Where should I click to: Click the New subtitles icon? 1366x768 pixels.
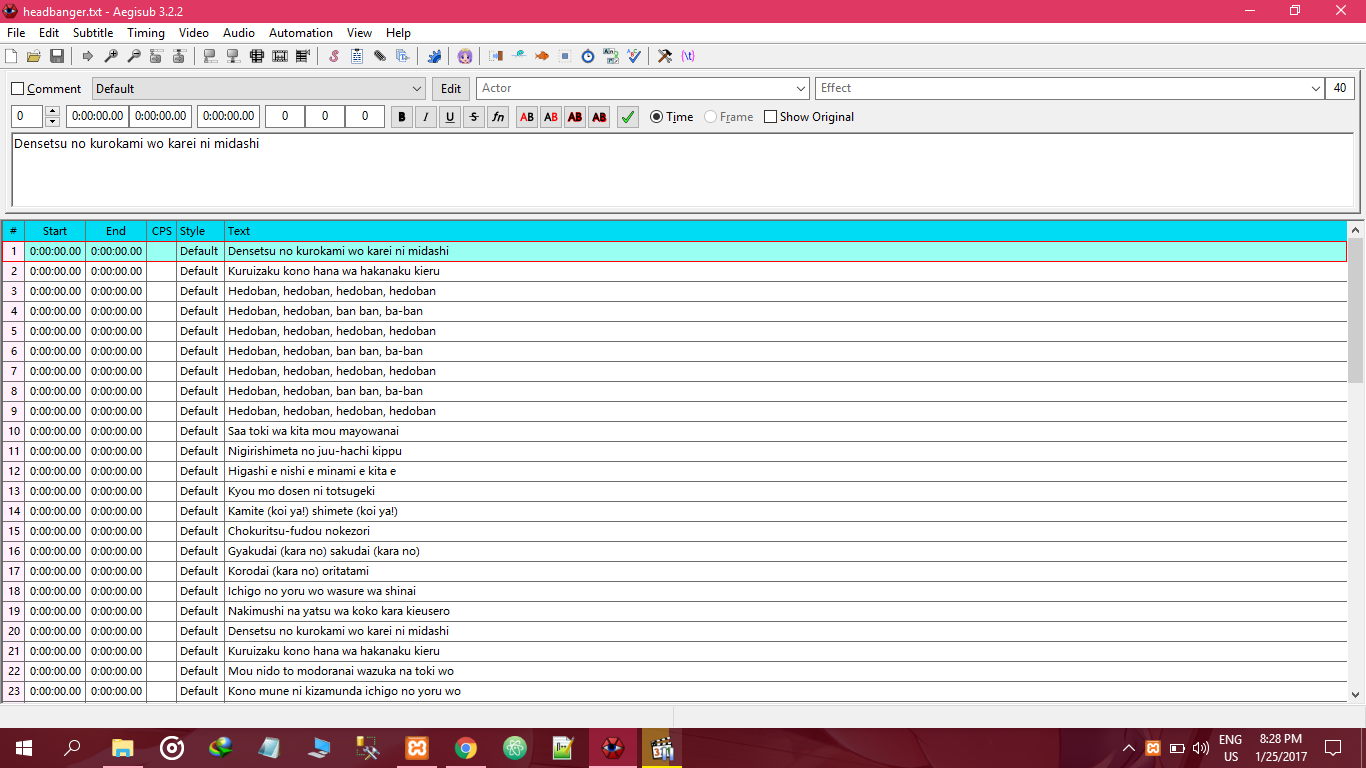point(13,56)
